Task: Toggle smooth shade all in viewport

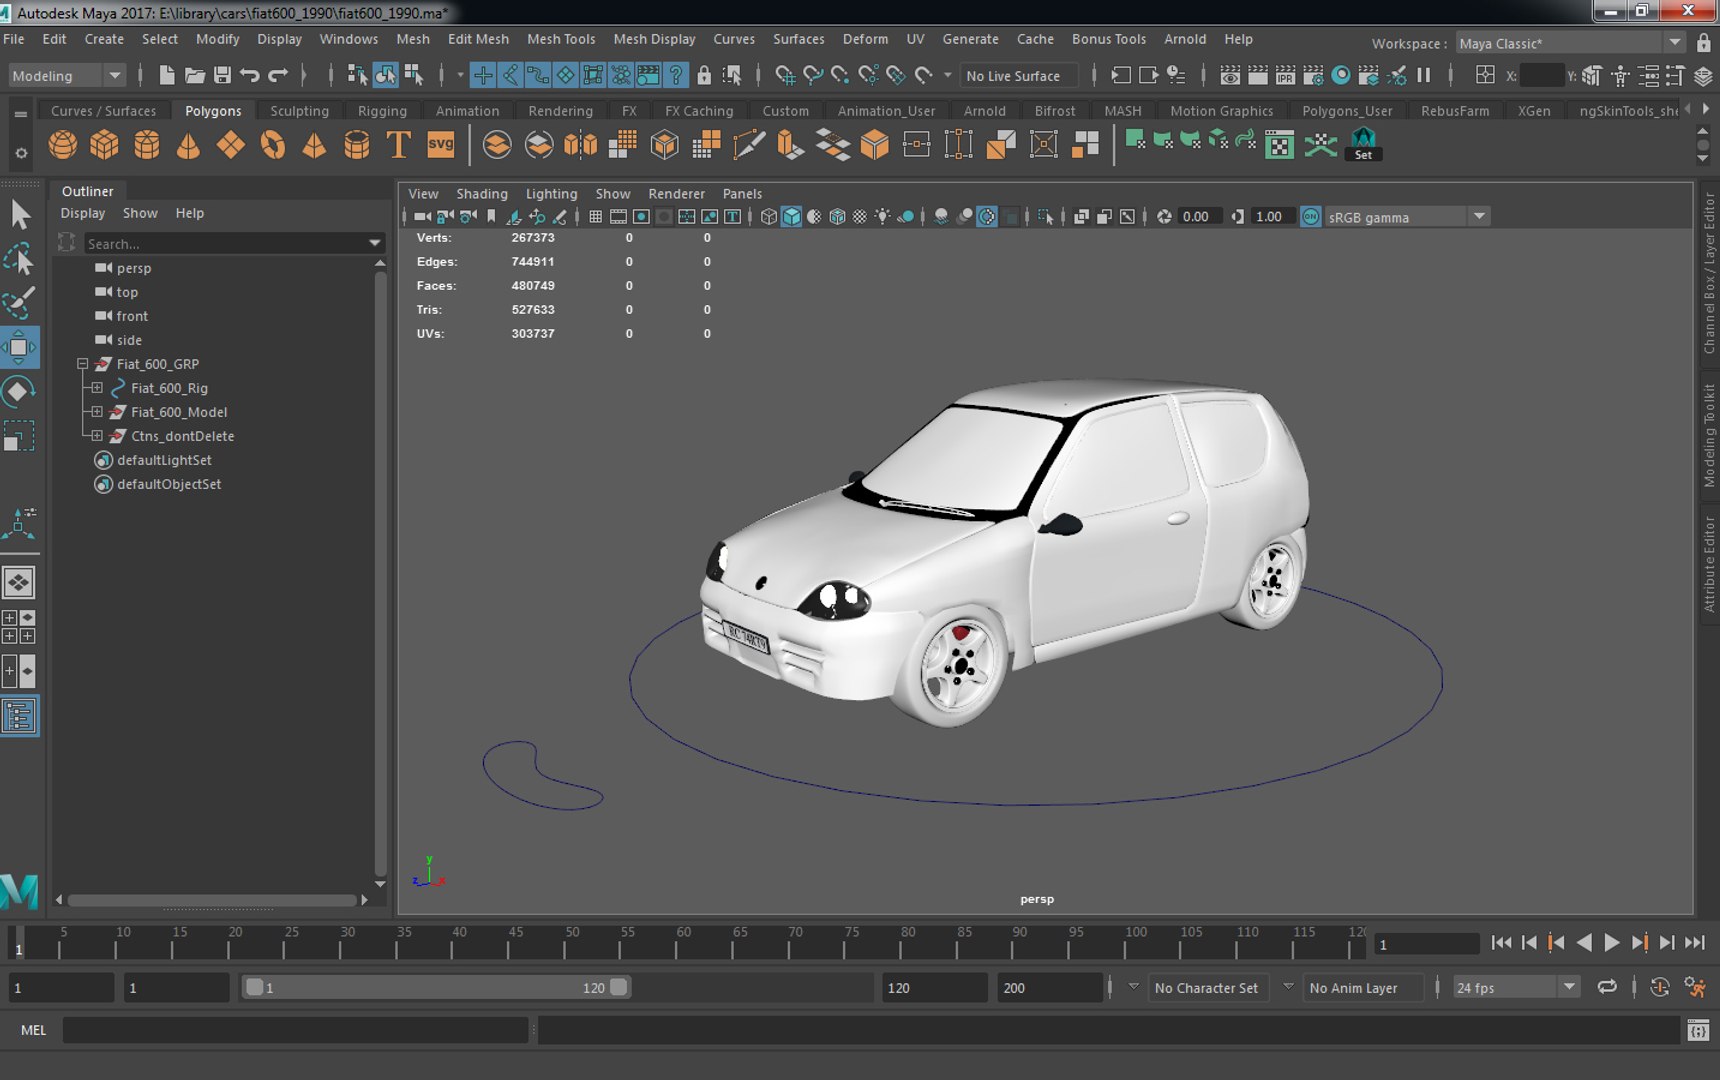Action: [791, 217]
